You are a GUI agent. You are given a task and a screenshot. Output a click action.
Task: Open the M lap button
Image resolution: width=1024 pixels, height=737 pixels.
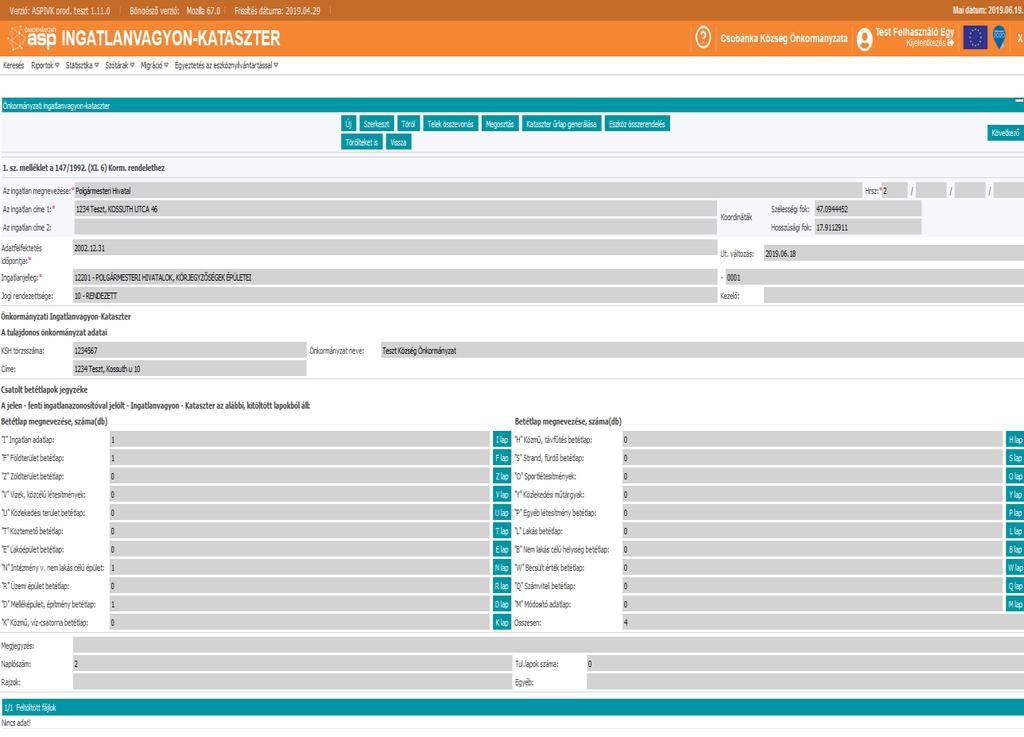coord(1015,604)
